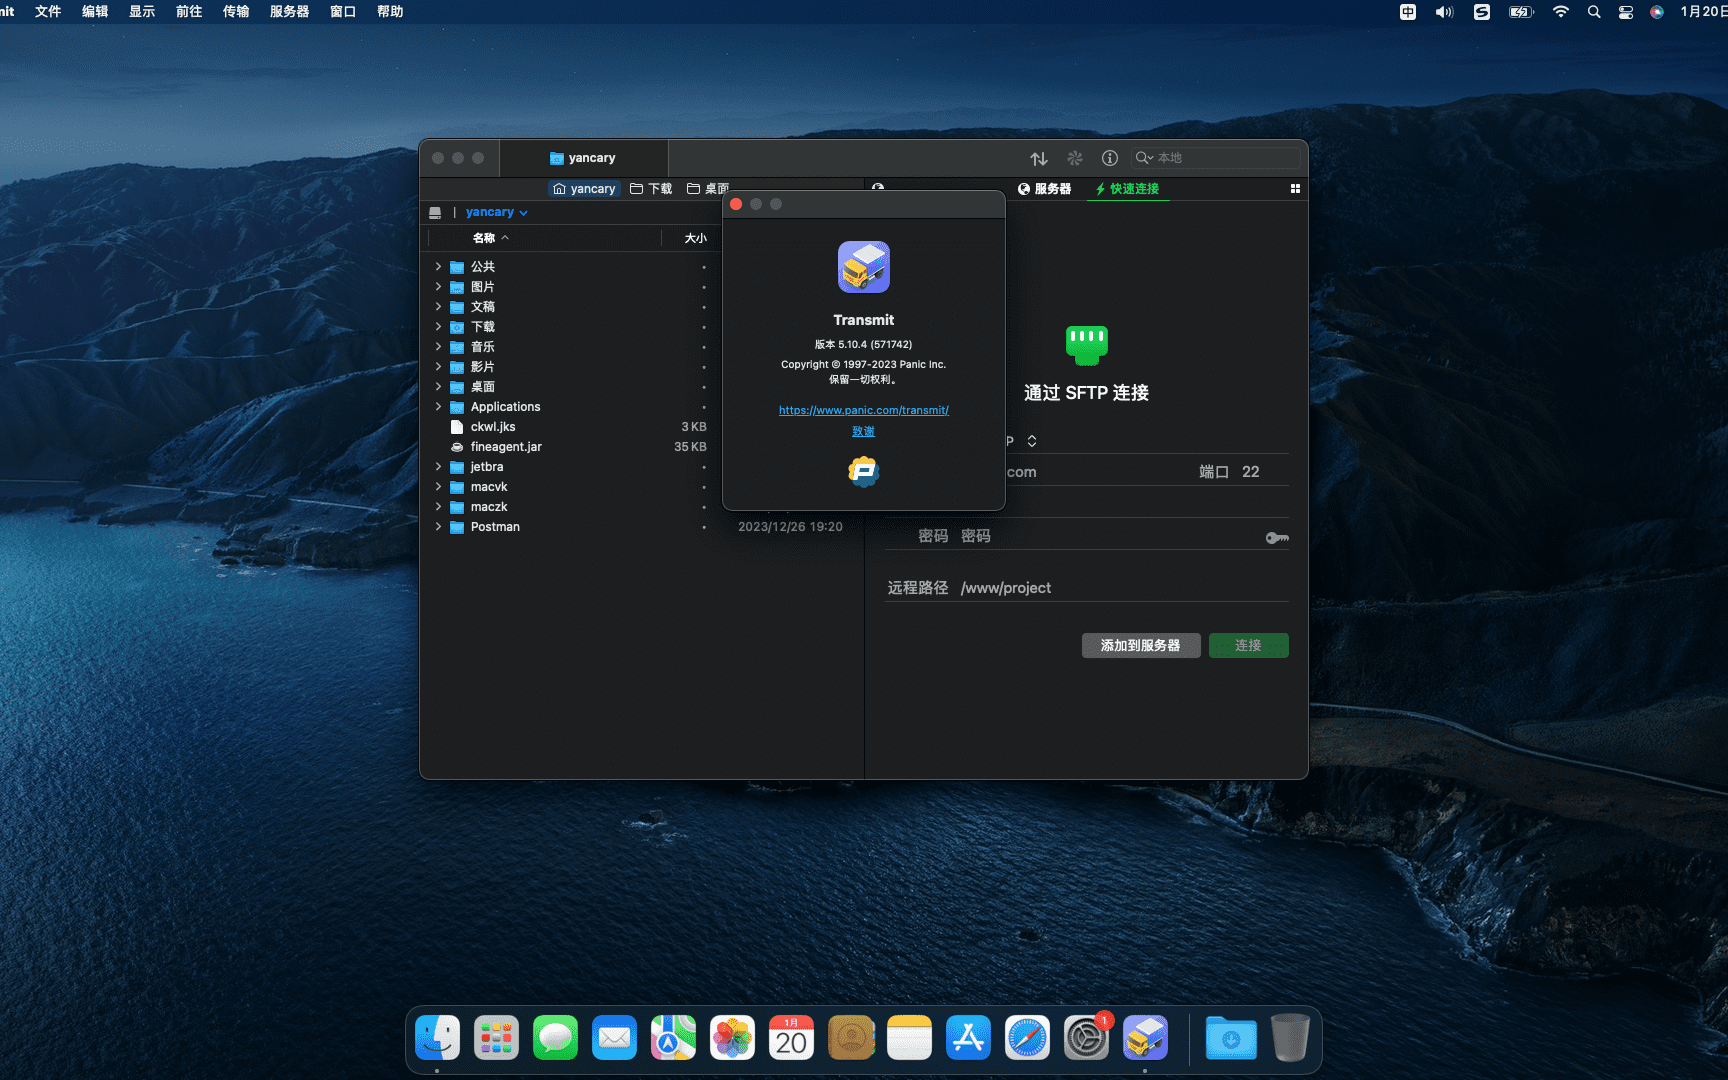The width and height of the screenshot is (1728, 1080).
Task: Open the 显示 menu
Action: point(142,12)
